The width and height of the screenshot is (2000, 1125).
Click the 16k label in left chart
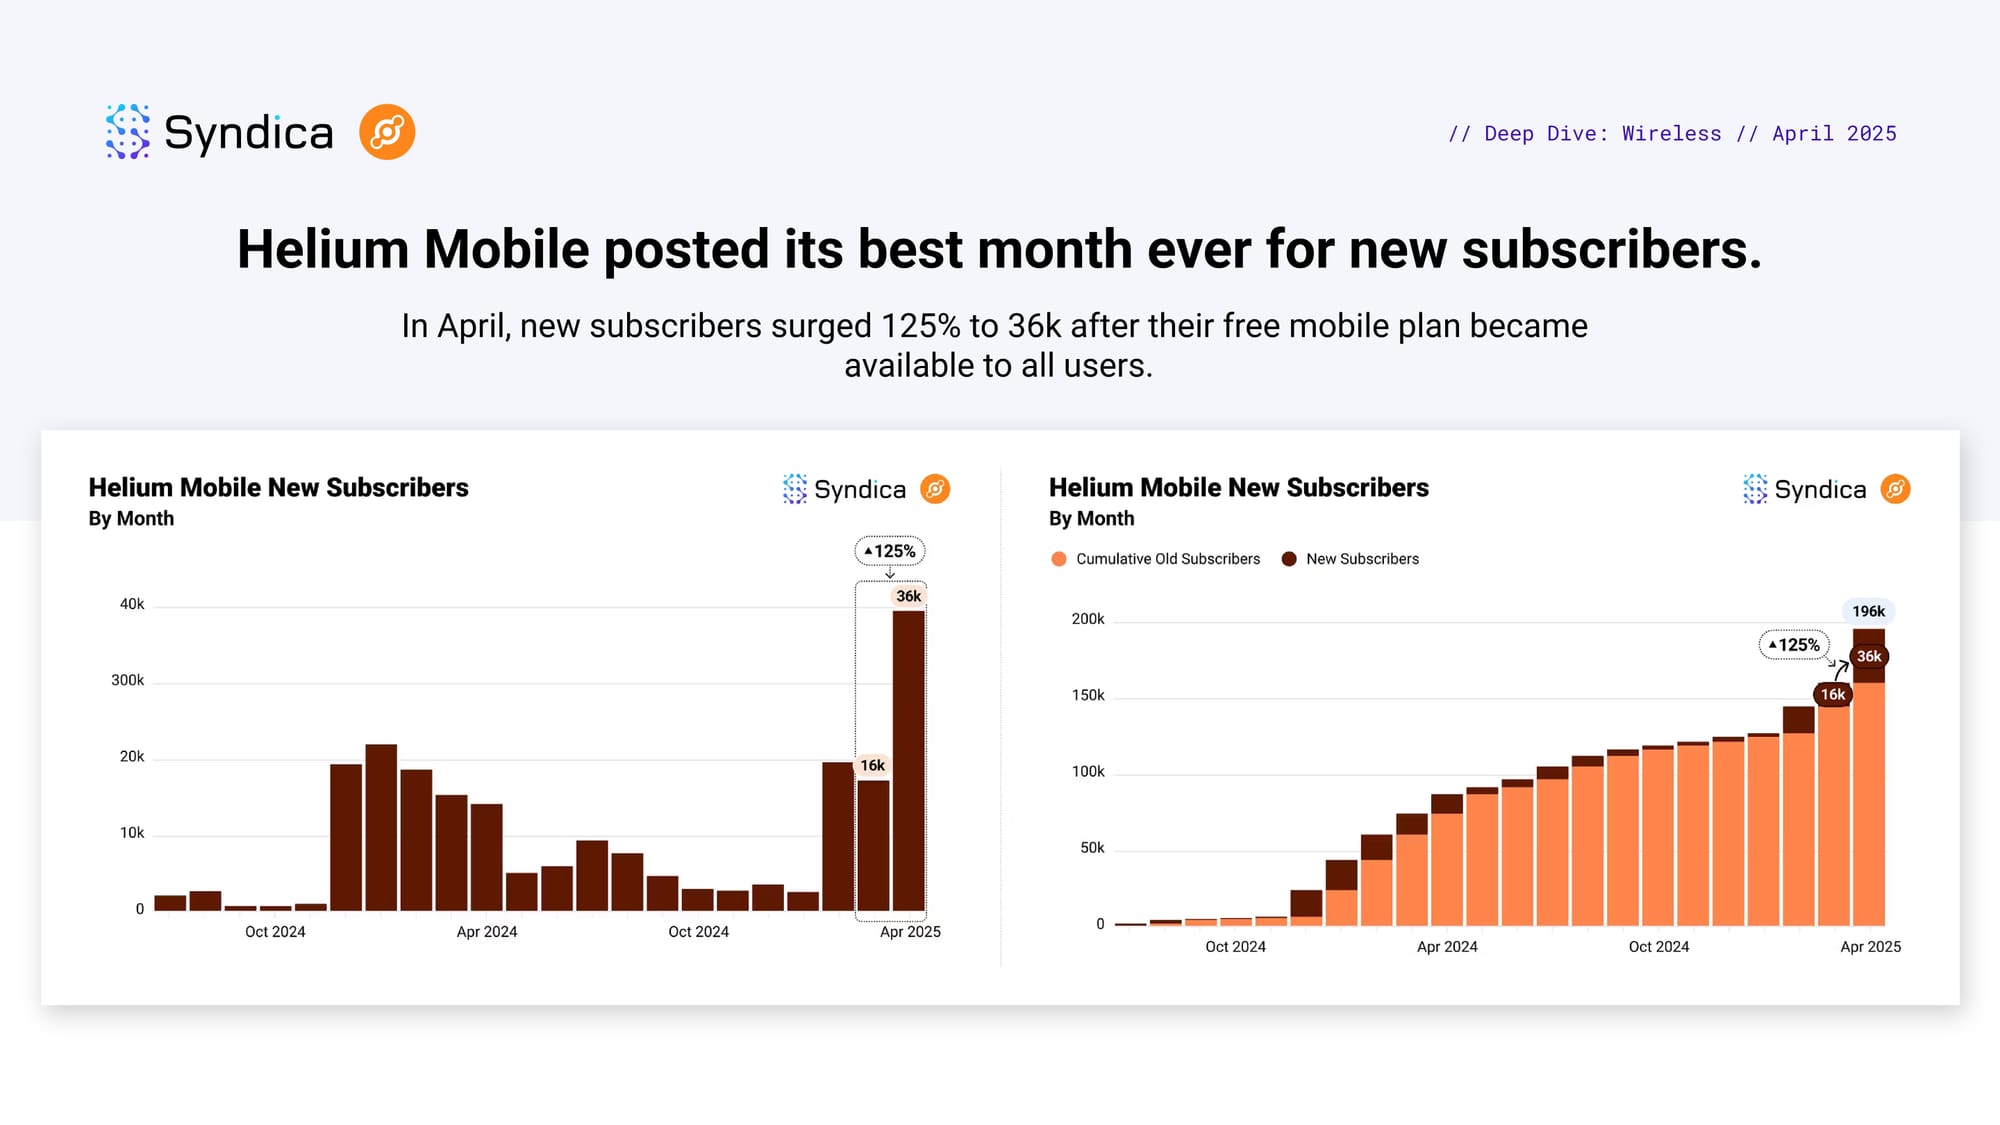pos(872,765)
